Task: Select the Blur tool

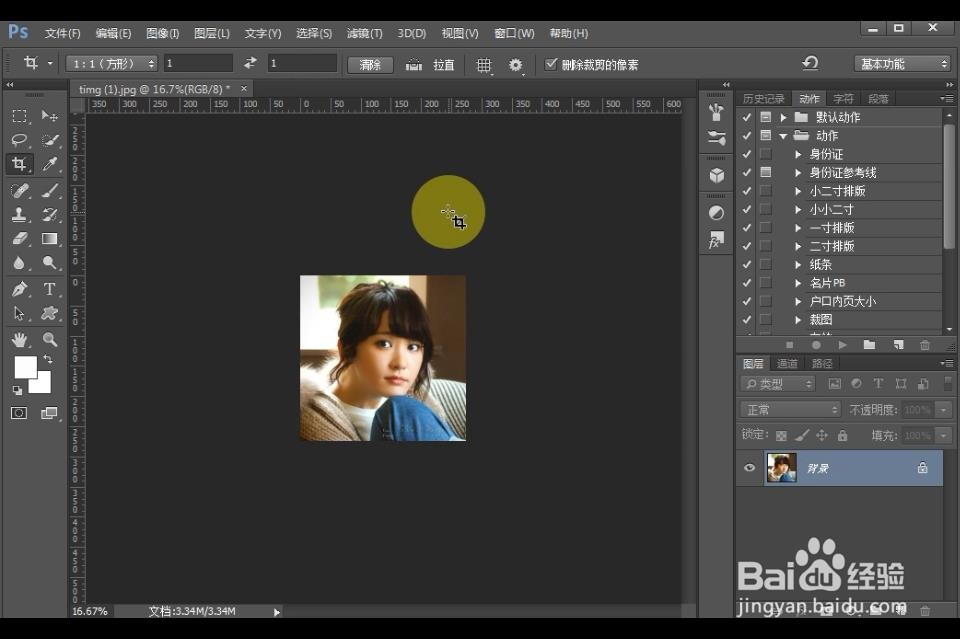Action: click(20, 263)
